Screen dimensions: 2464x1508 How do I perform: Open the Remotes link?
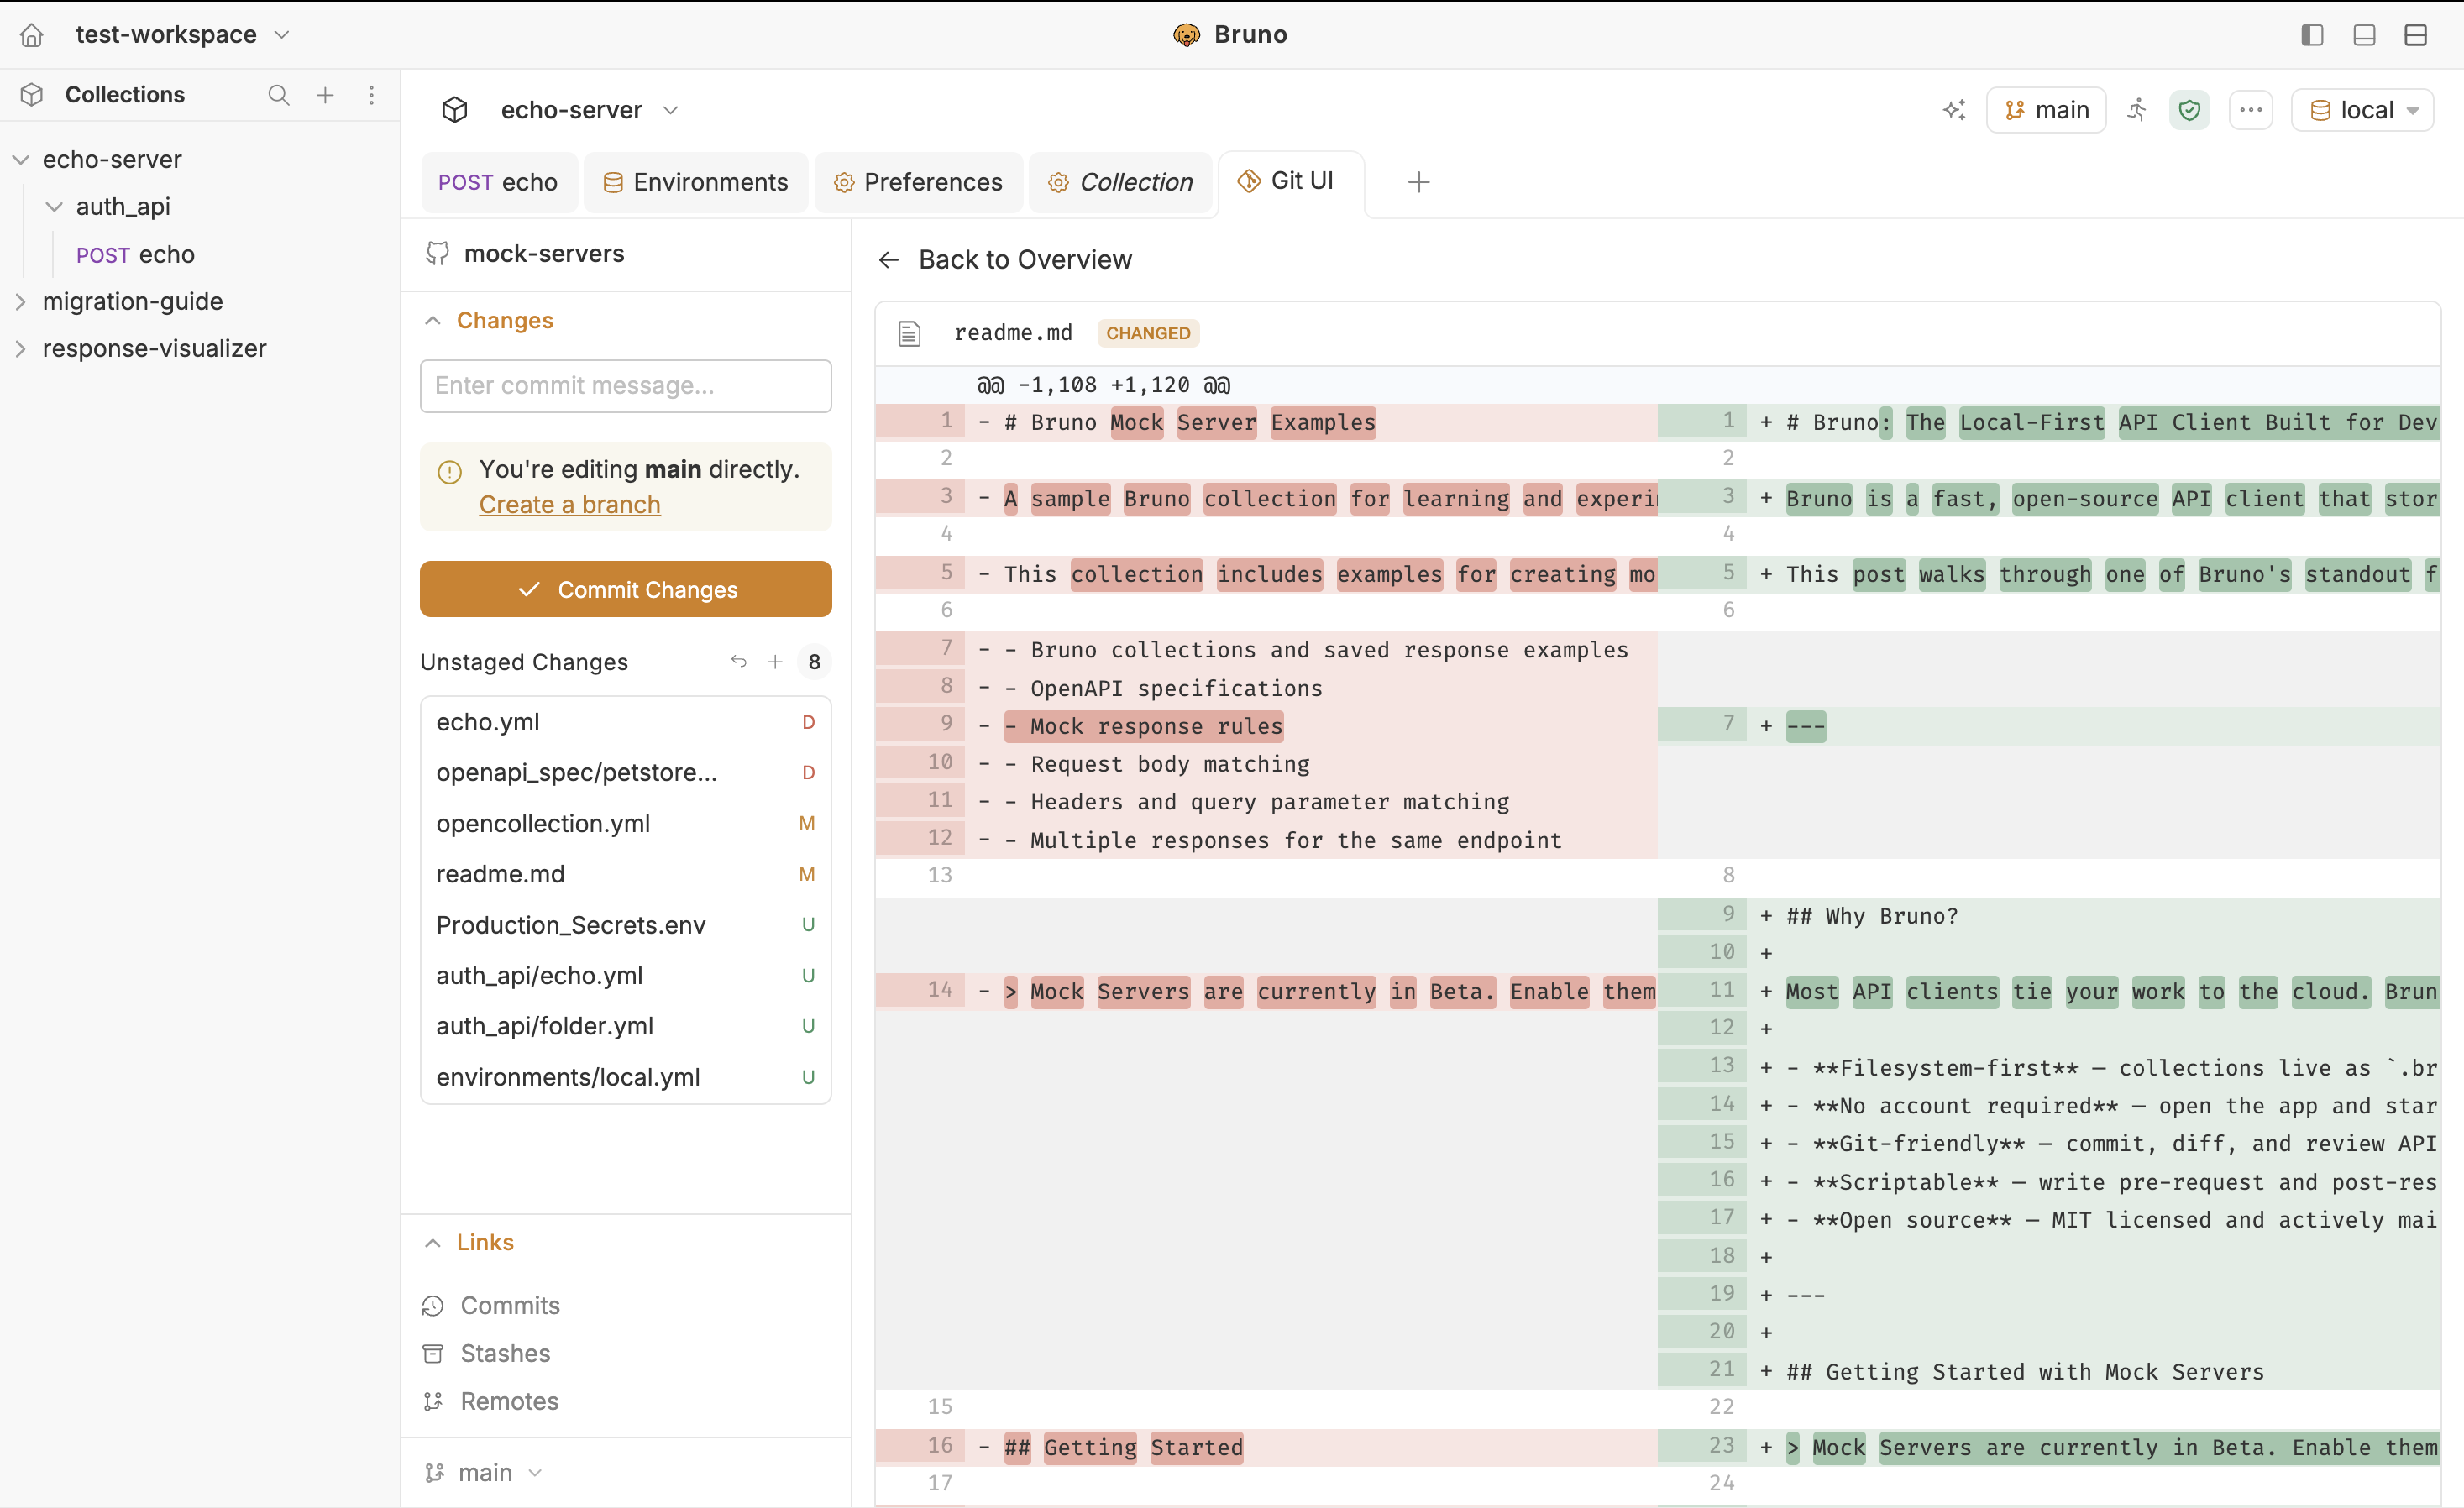click(509, 1402)
